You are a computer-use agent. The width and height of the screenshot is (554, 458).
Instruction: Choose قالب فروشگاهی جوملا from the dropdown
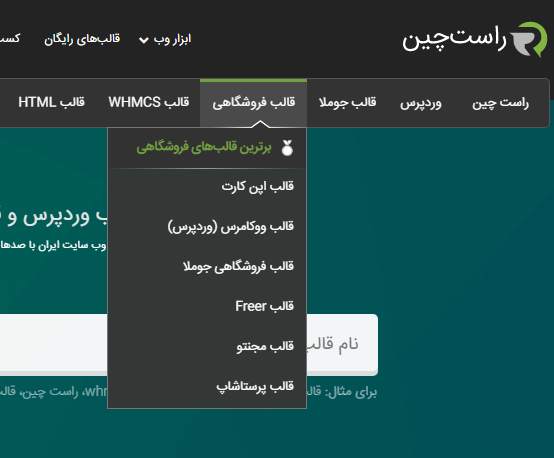tap(238, 266)
